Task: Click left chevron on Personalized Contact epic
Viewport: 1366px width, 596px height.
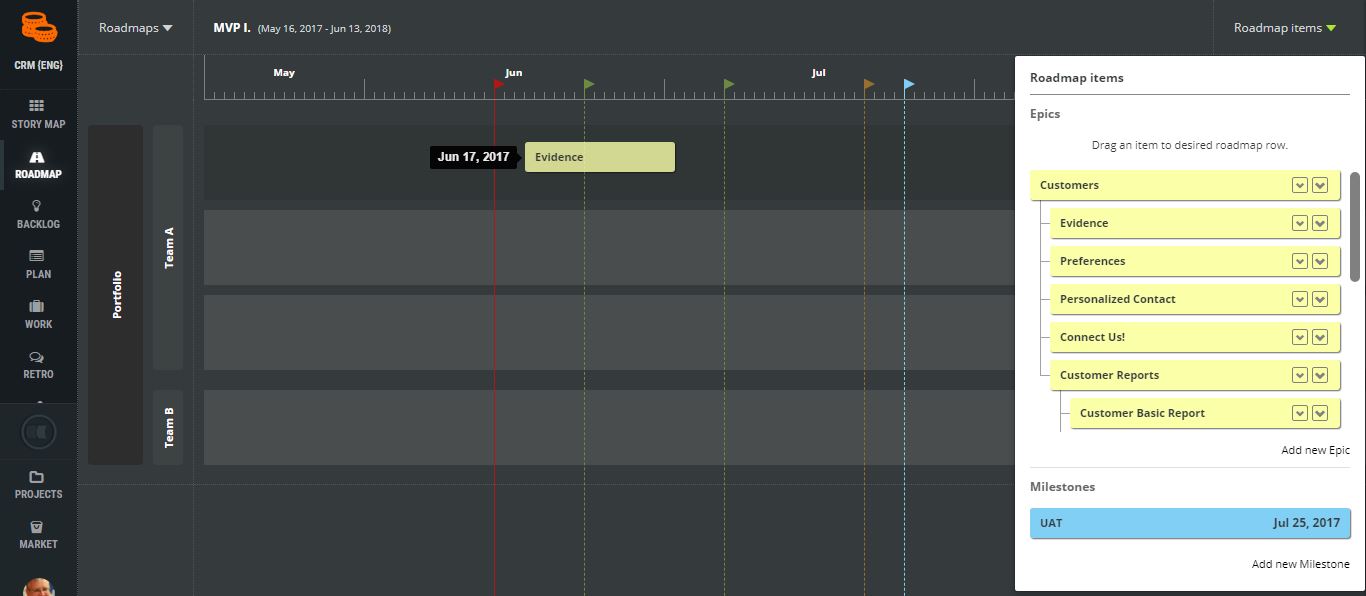Action: tap(1300, 299)
